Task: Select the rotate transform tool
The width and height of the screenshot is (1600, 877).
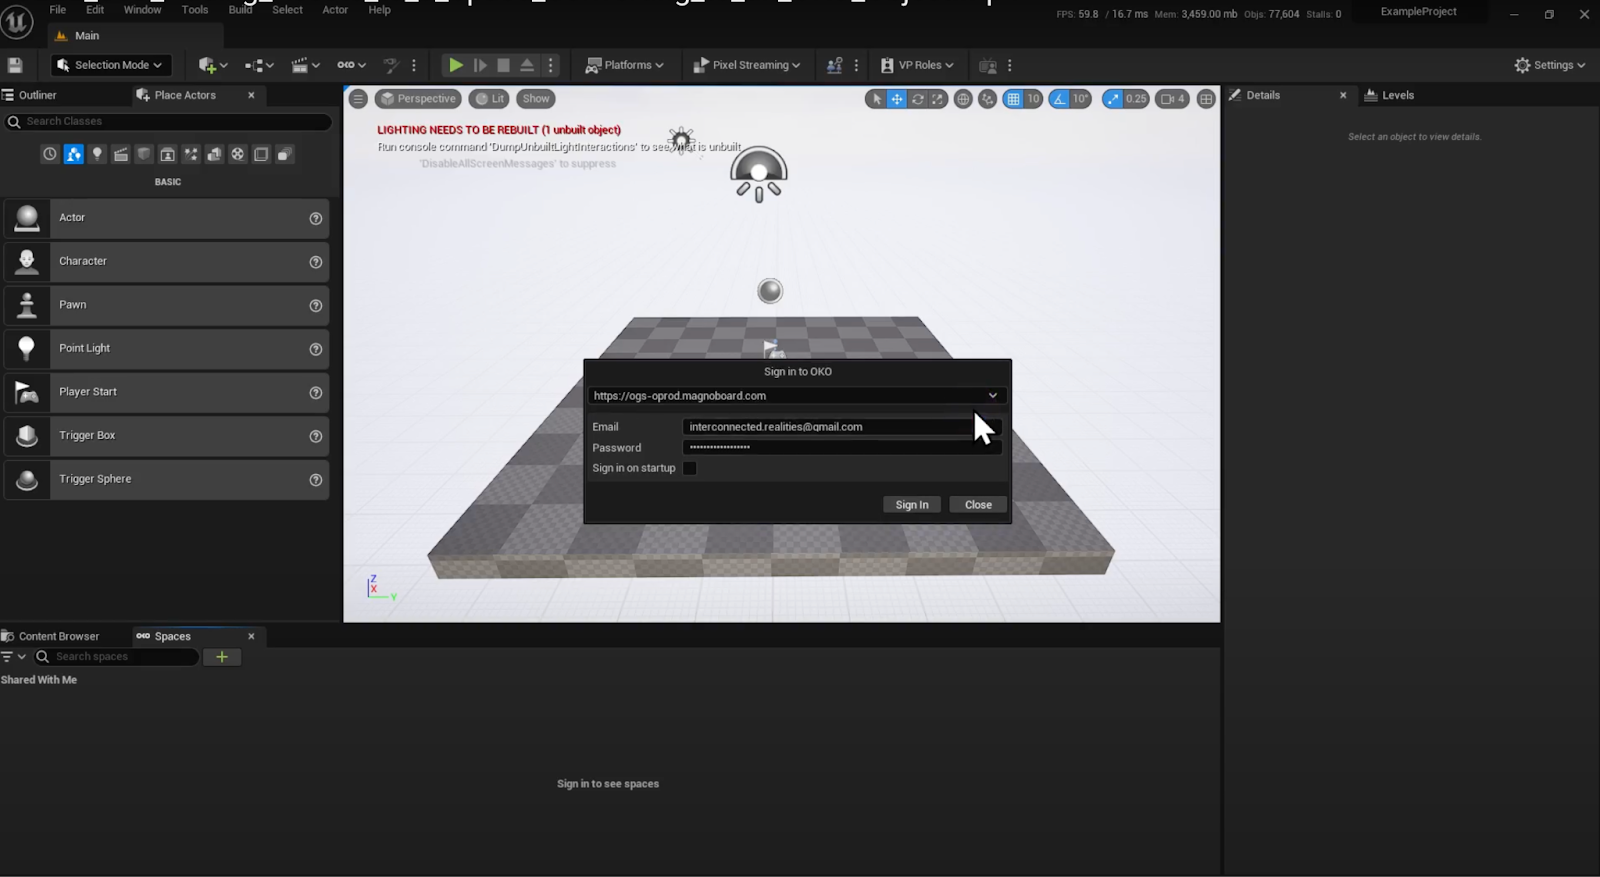Action: [917, 99]
